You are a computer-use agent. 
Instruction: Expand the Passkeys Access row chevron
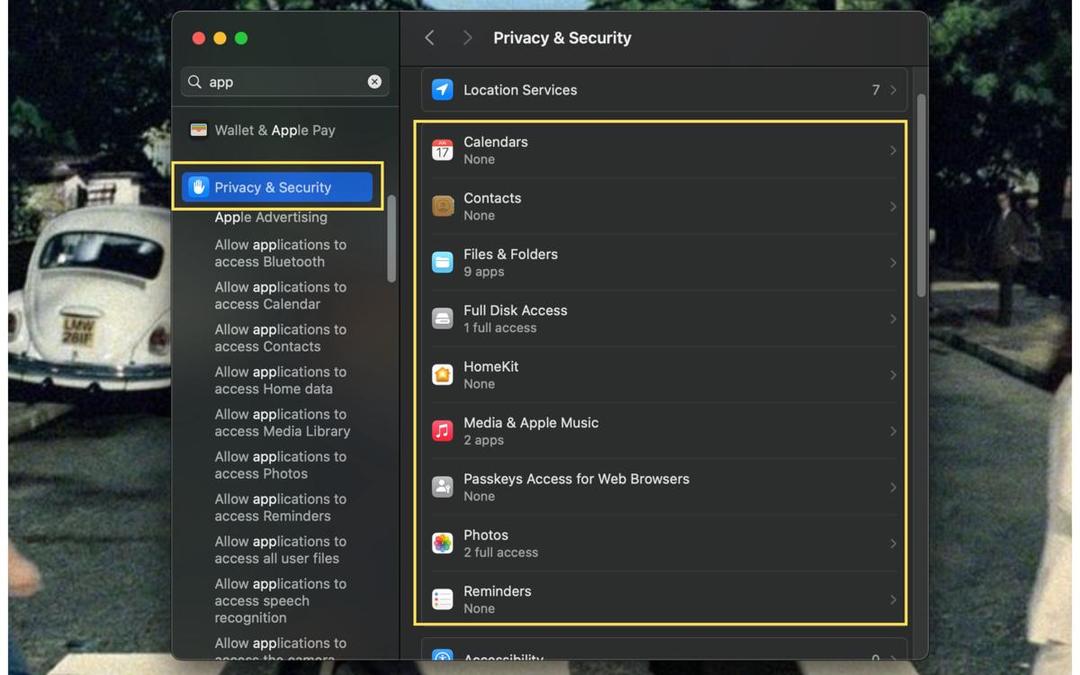coord(893,487)
